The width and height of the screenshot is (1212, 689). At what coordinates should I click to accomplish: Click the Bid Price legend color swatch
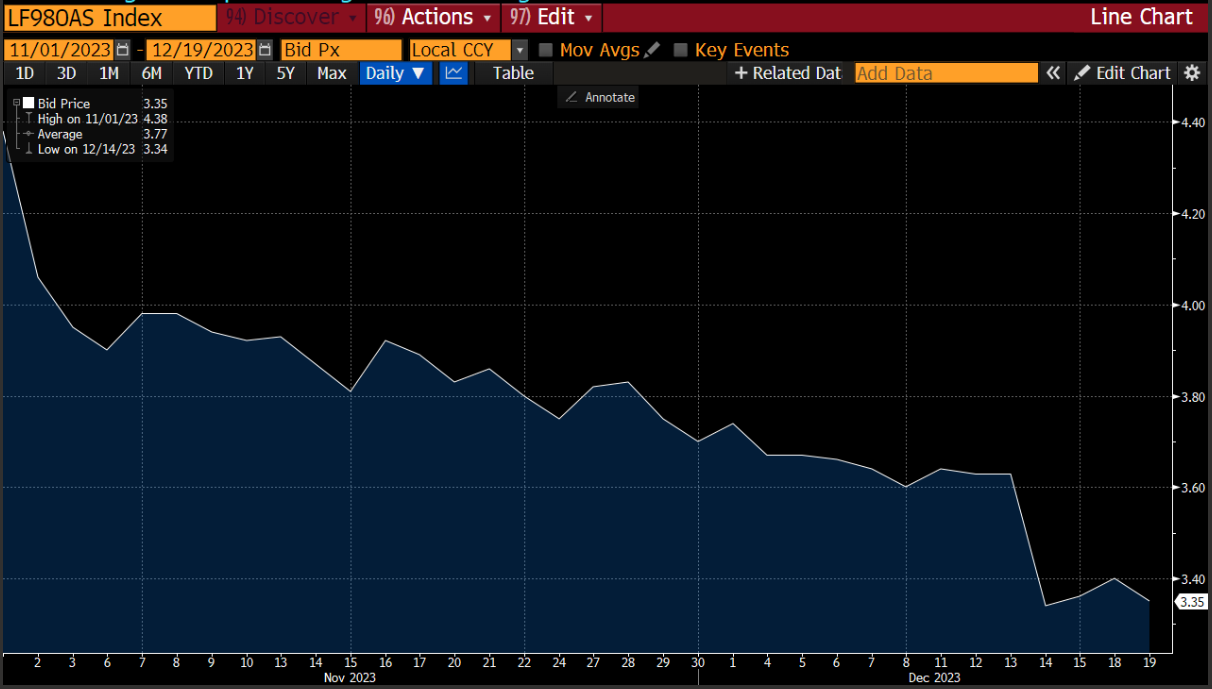[x=29, y=104]
